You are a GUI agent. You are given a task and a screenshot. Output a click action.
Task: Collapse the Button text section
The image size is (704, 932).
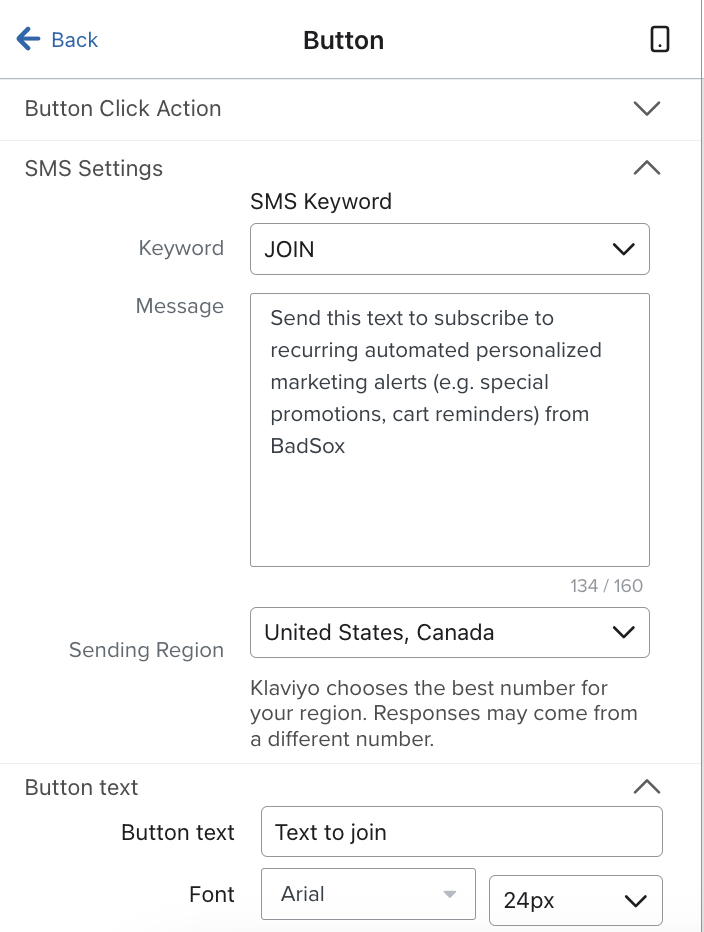[647, 787]
